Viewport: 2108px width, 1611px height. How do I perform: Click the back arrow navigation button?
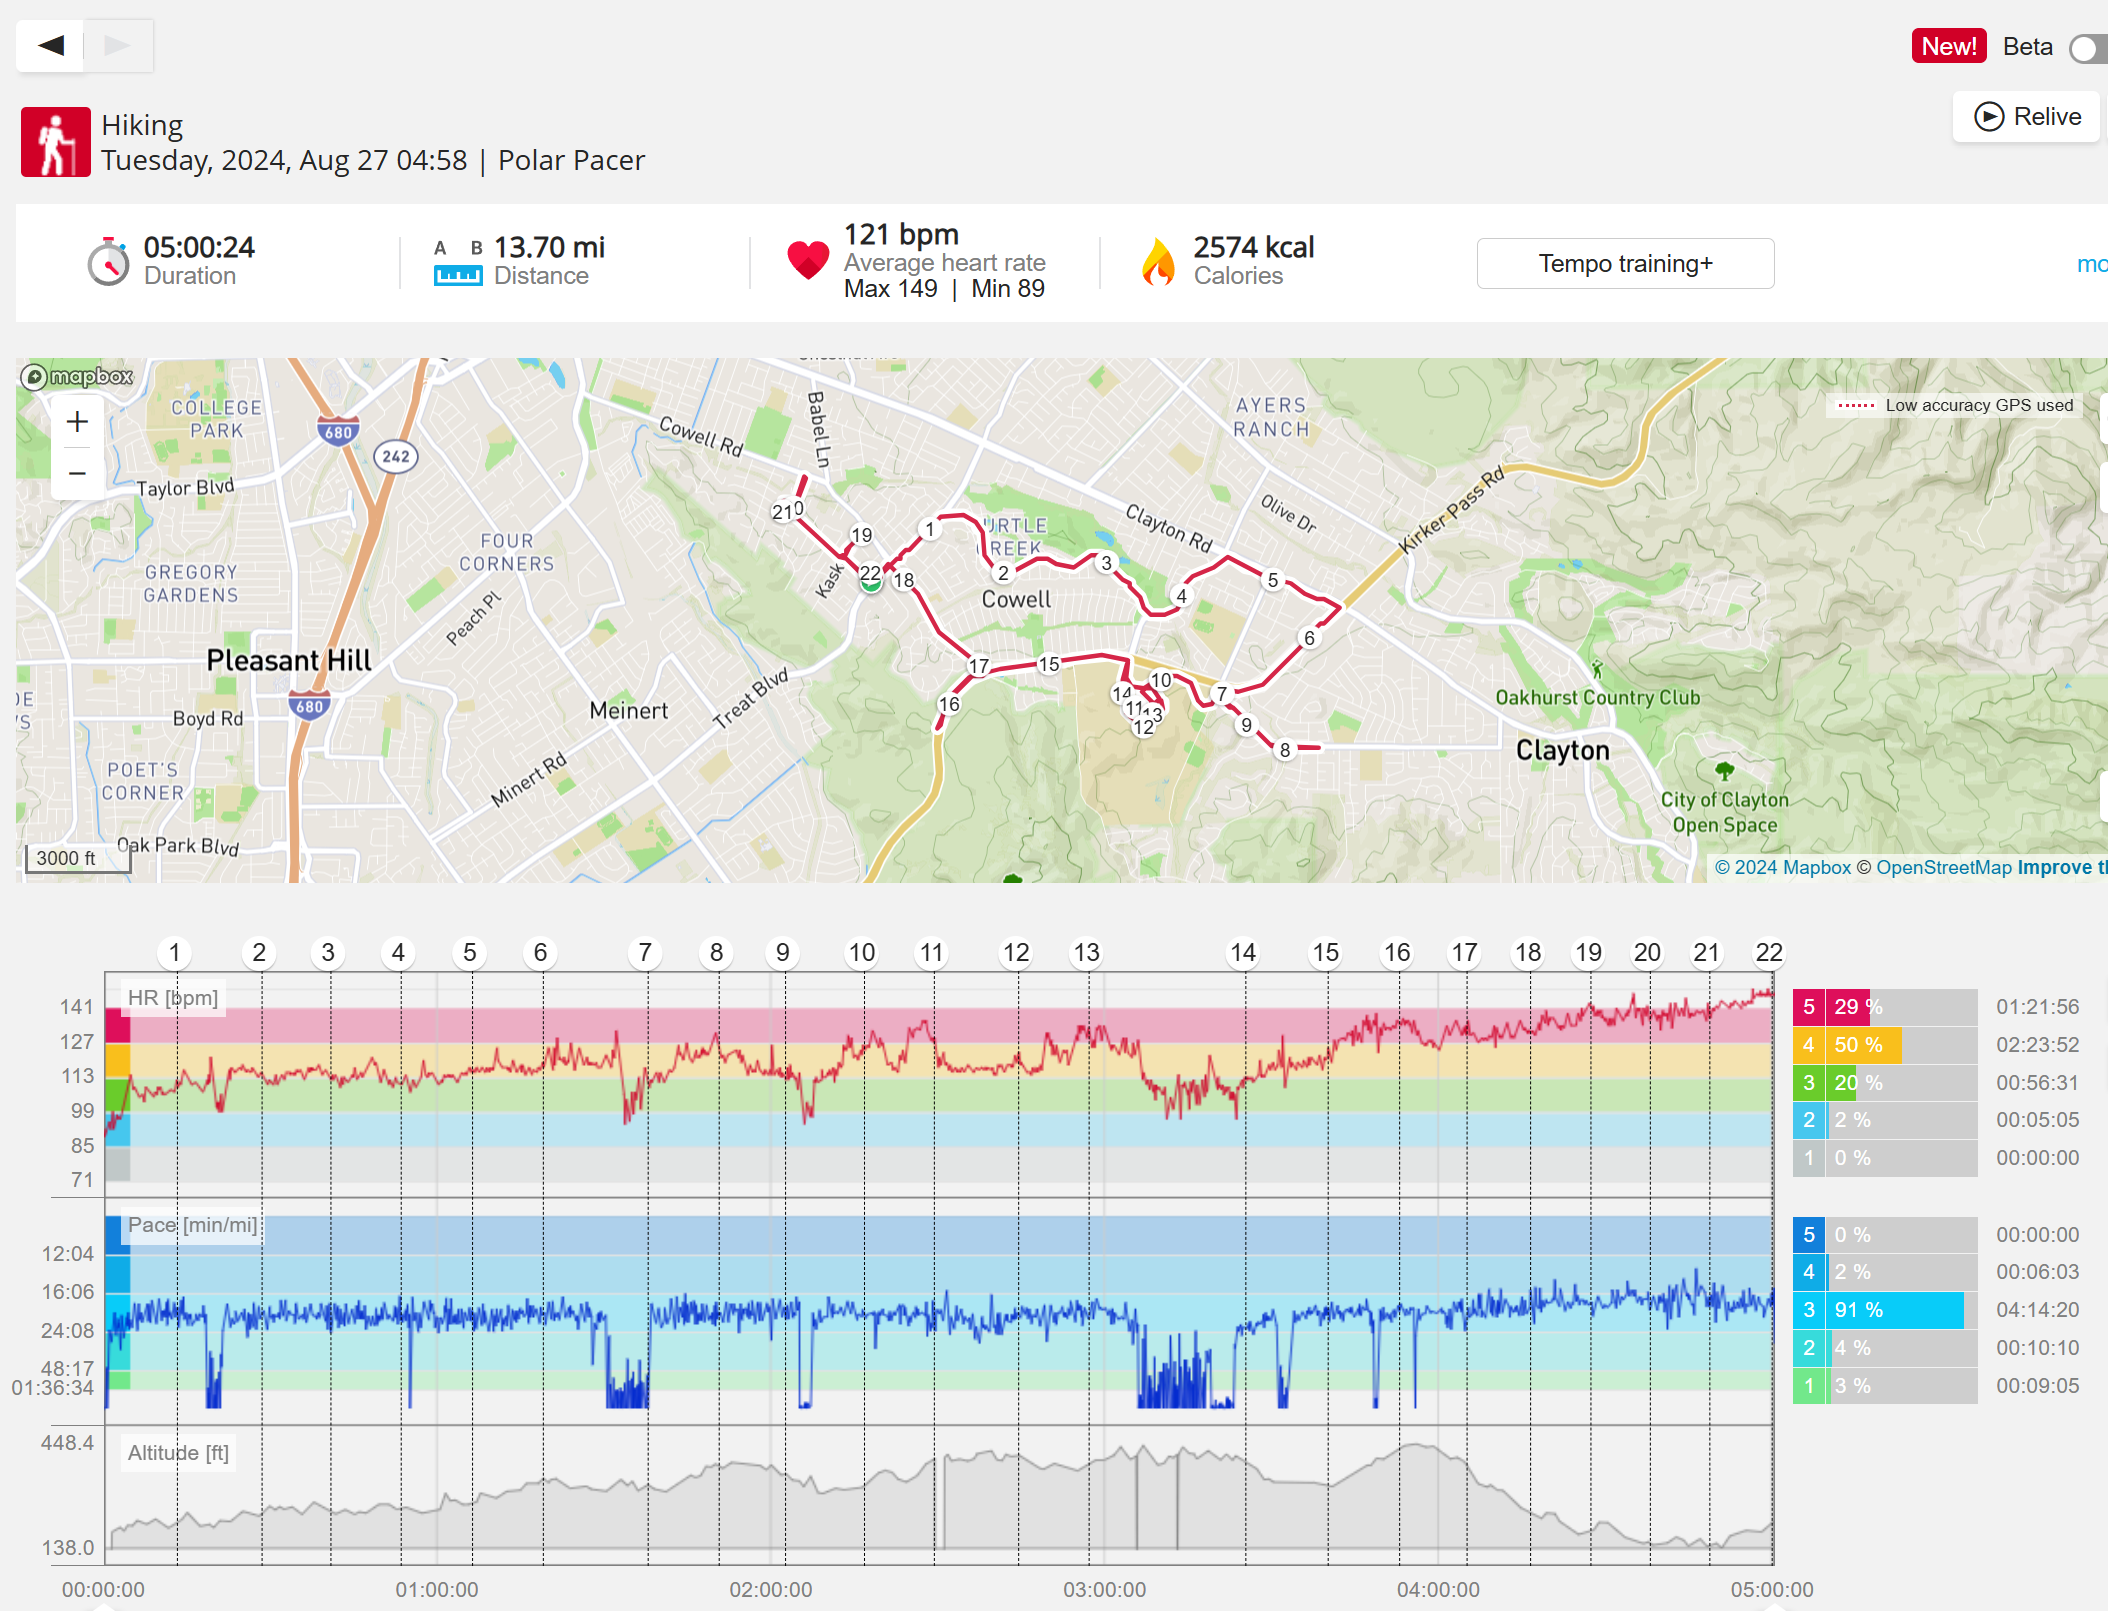tap(51, 45)
